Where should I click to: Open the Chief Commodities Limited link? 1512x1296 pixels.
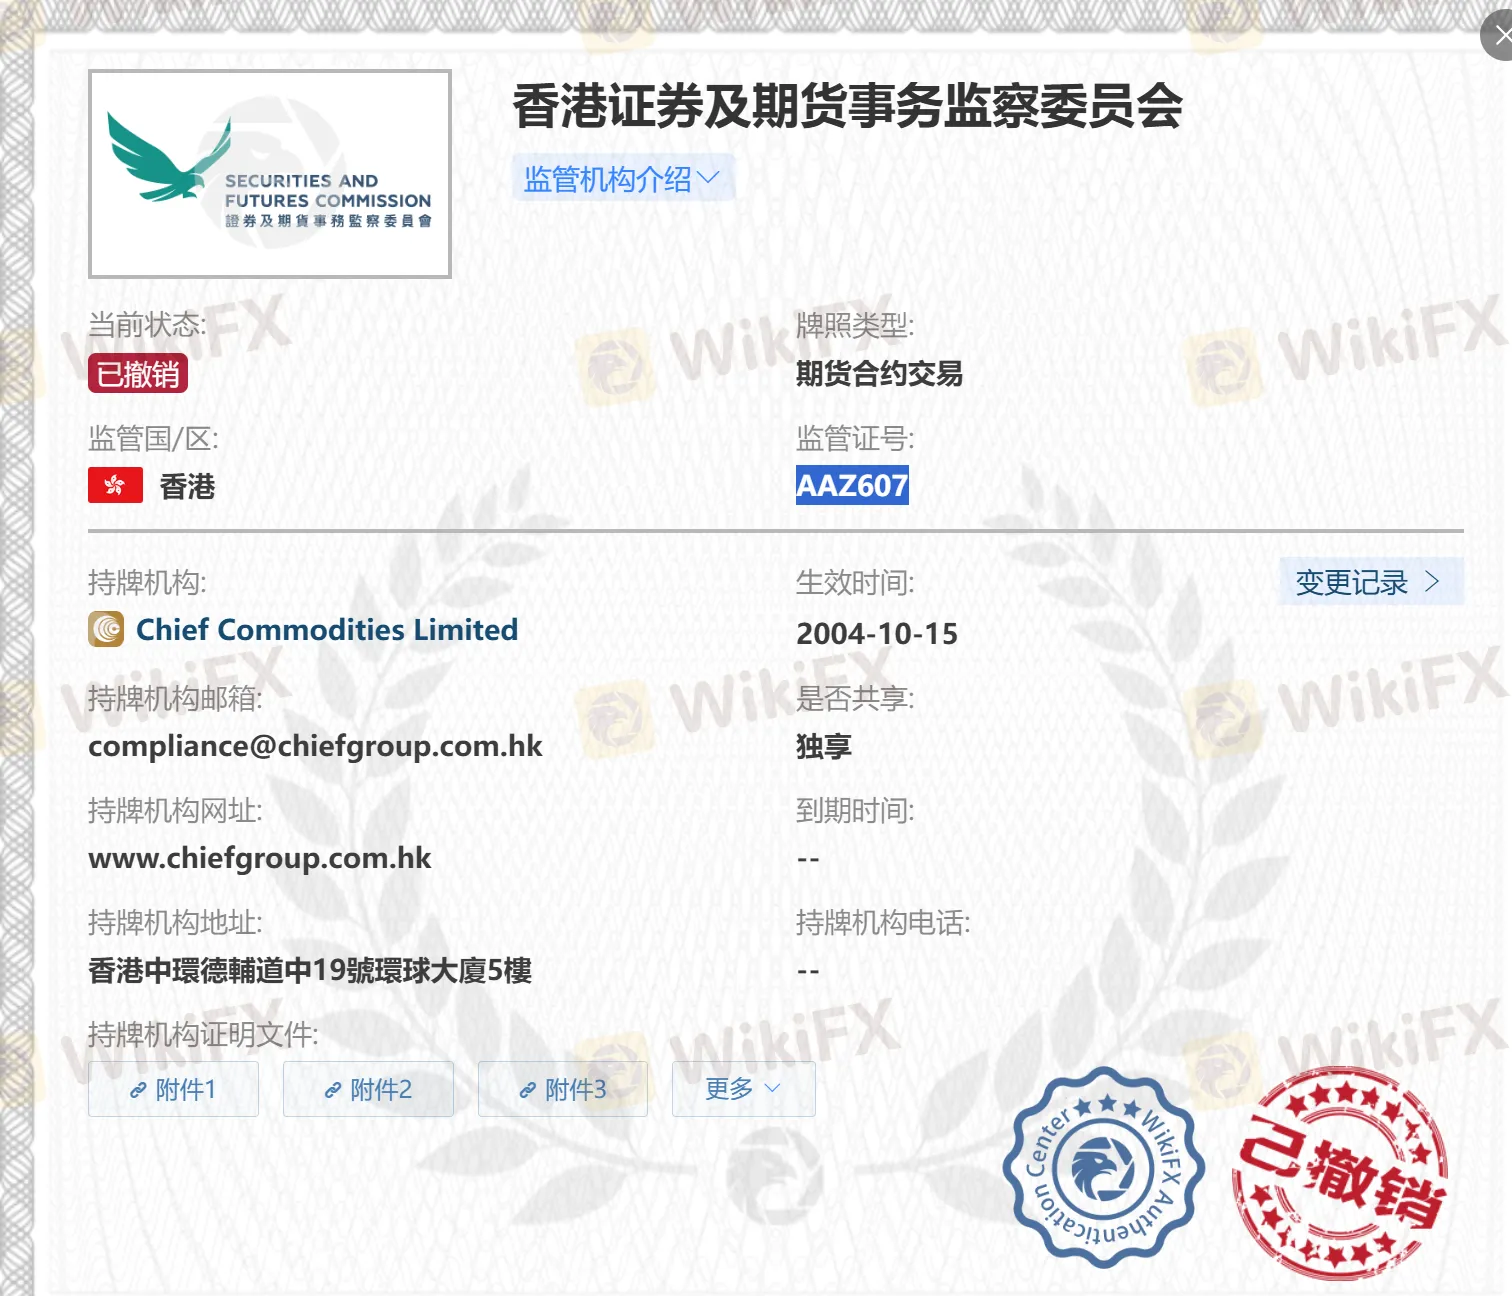tap(327, 629)
